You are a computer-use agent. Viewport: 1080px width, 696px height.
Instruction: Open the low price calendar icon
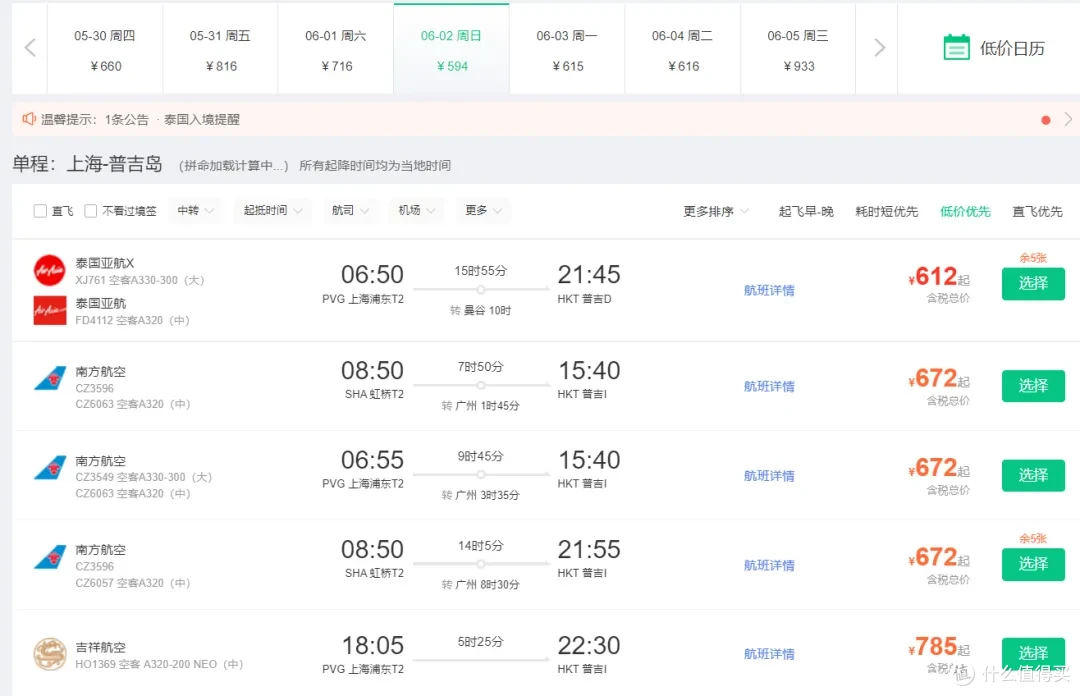[x=956, y=47]
